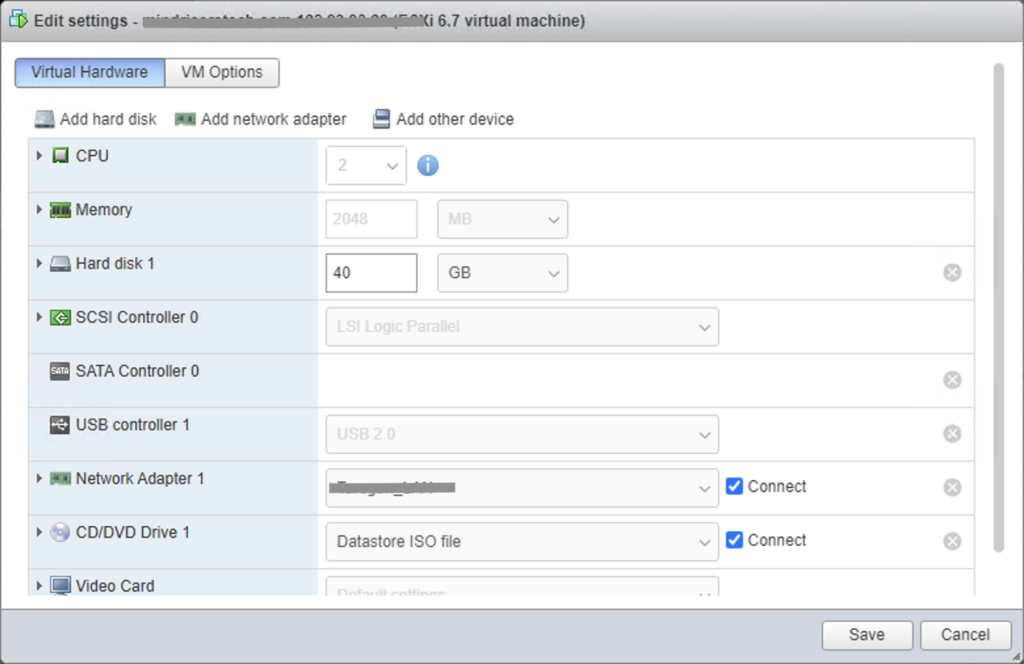
Task: Click the Save button
Action: coord(866,635)
